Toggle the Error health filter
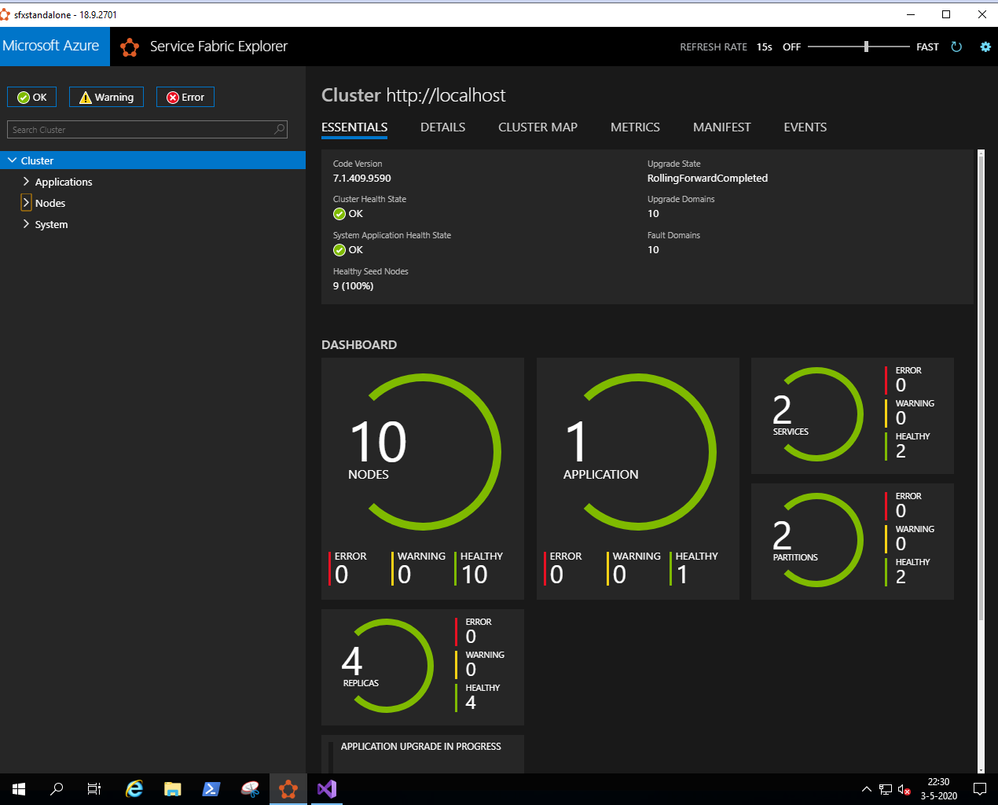The height and width of the screenshot is (805, 998). (185, 97)
